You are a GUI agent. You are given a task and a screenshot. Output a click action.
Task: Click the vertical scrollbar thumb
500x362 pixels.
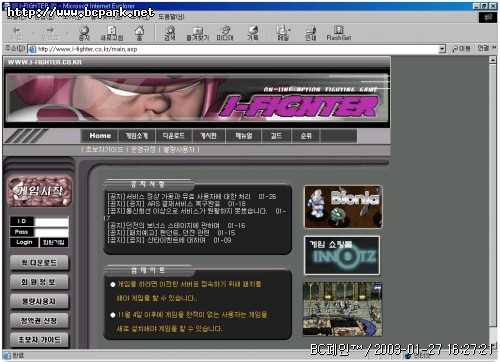pyautogui.click(x=493, y=195)
